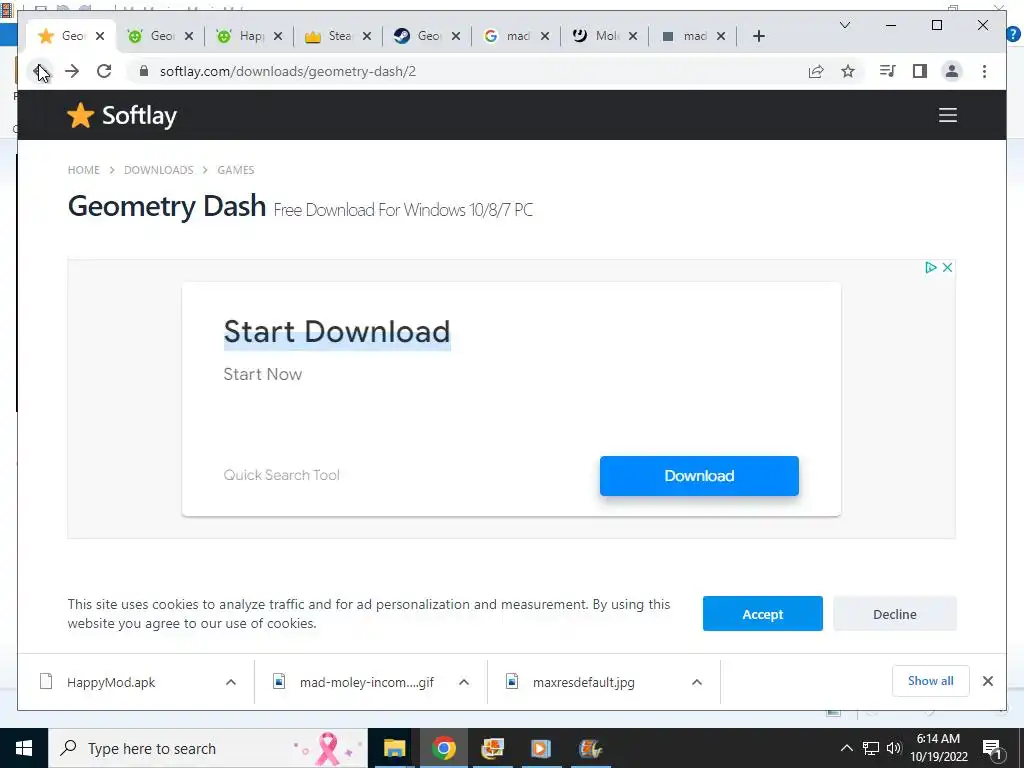1024x768 pixels.
Task: Switch to the Steam-icon Geo tab
Action: coord(428,36)
